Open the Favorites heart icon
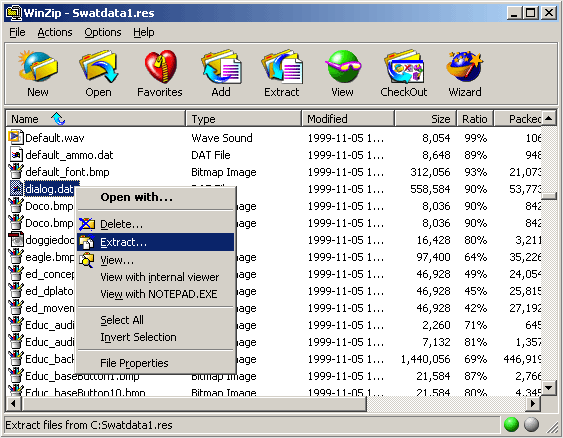The width and height of the screenshot is (563, 438). (x=160, y=67)
